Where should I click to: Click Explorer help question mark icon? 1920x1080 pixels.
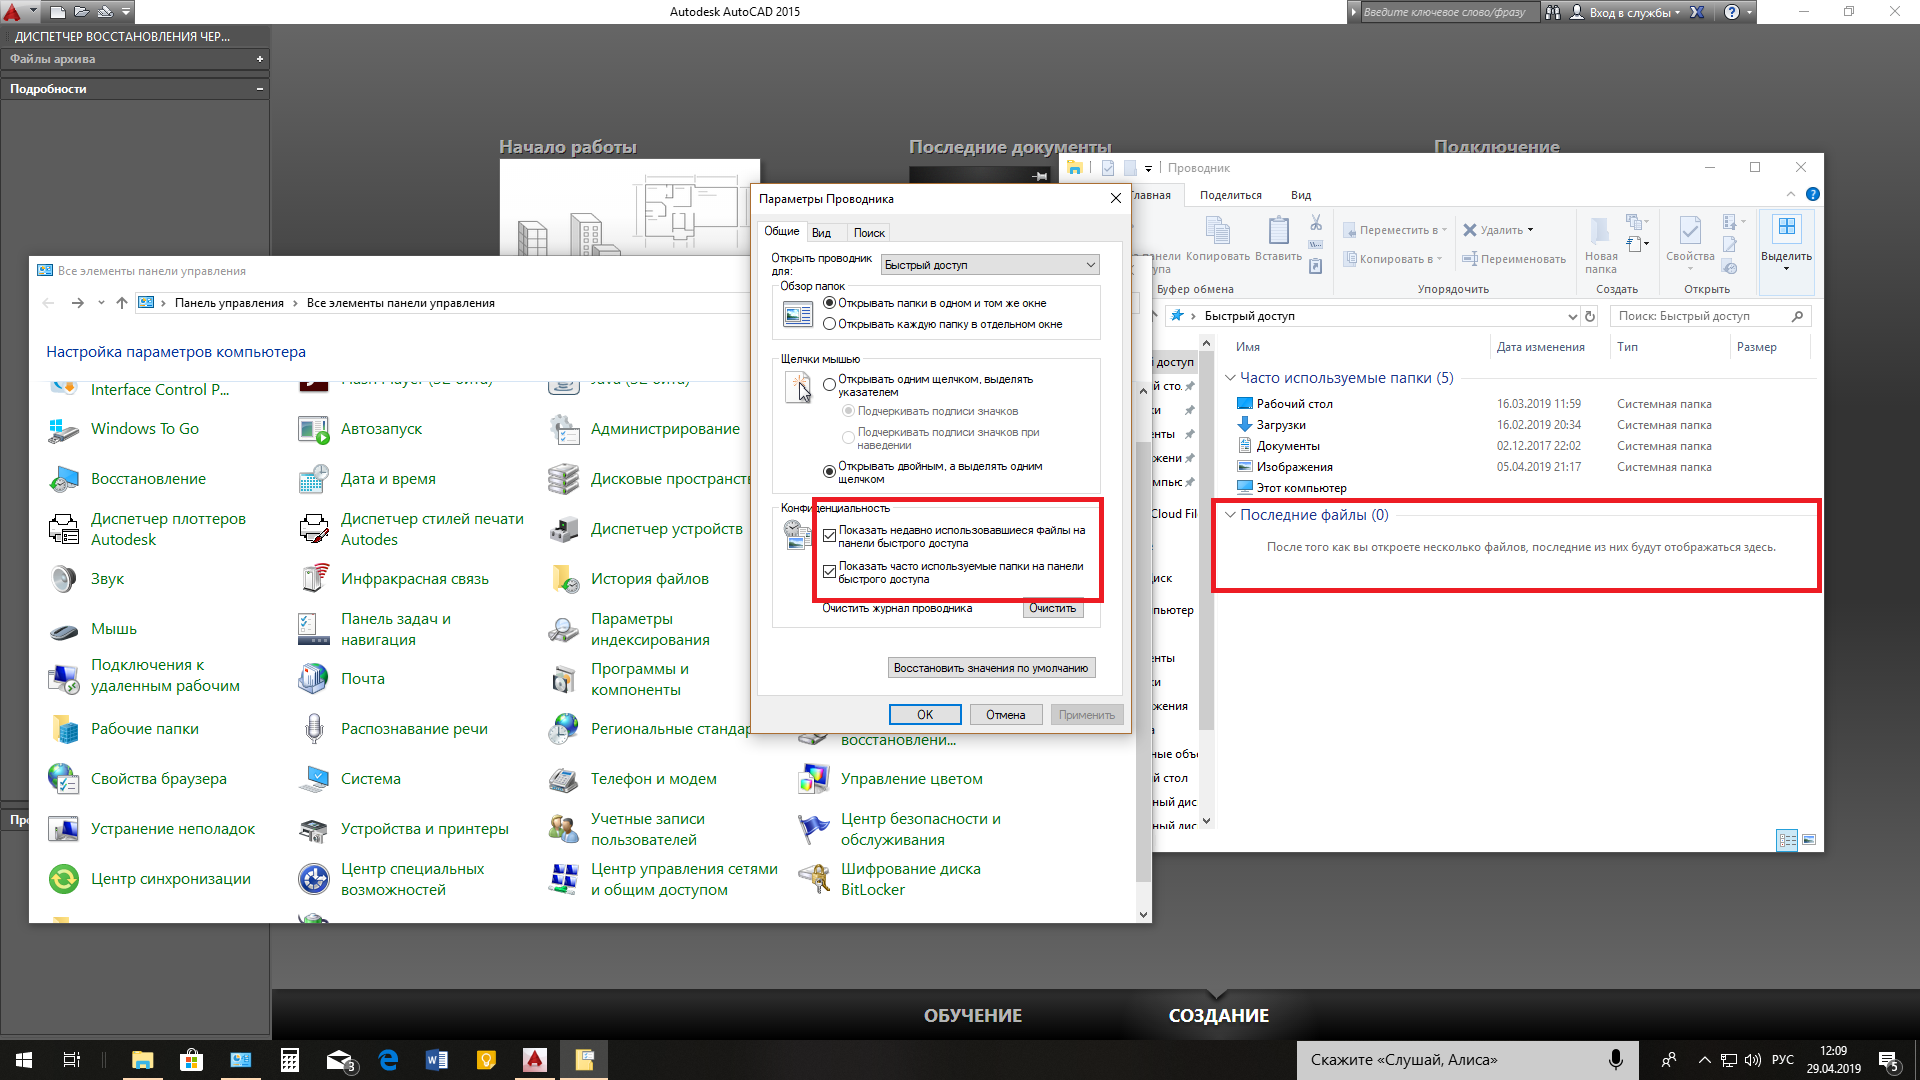pyautogui.click(x=1813, y=195)
